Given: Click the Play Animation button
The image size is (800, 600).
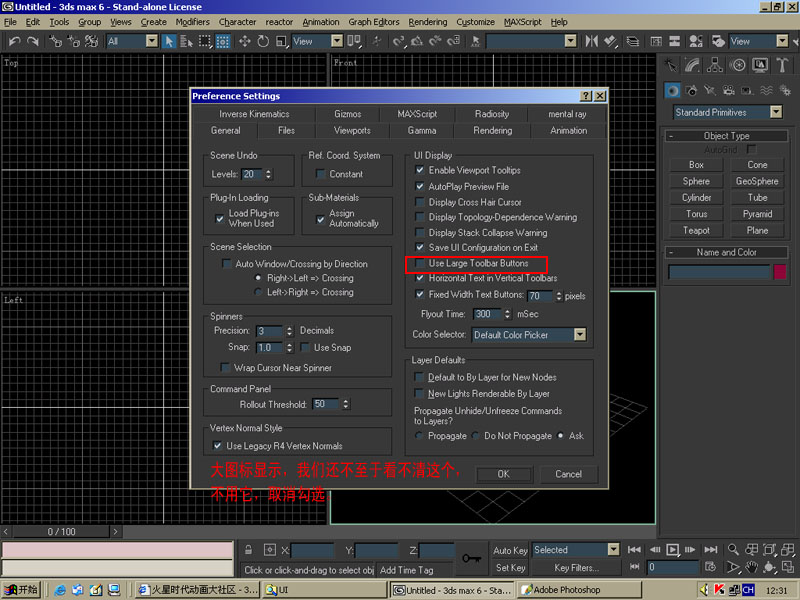Looking at the screenshot, I should click(x=672, y=549).
